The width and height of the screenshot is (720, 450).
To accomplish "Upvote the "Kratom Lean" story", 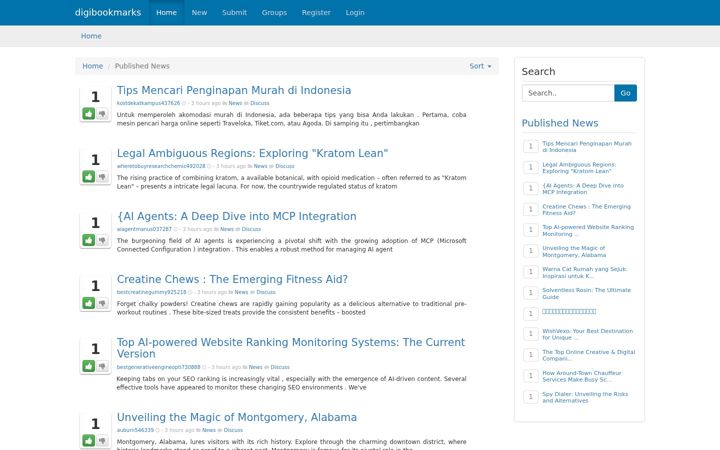I will [89, 176].
